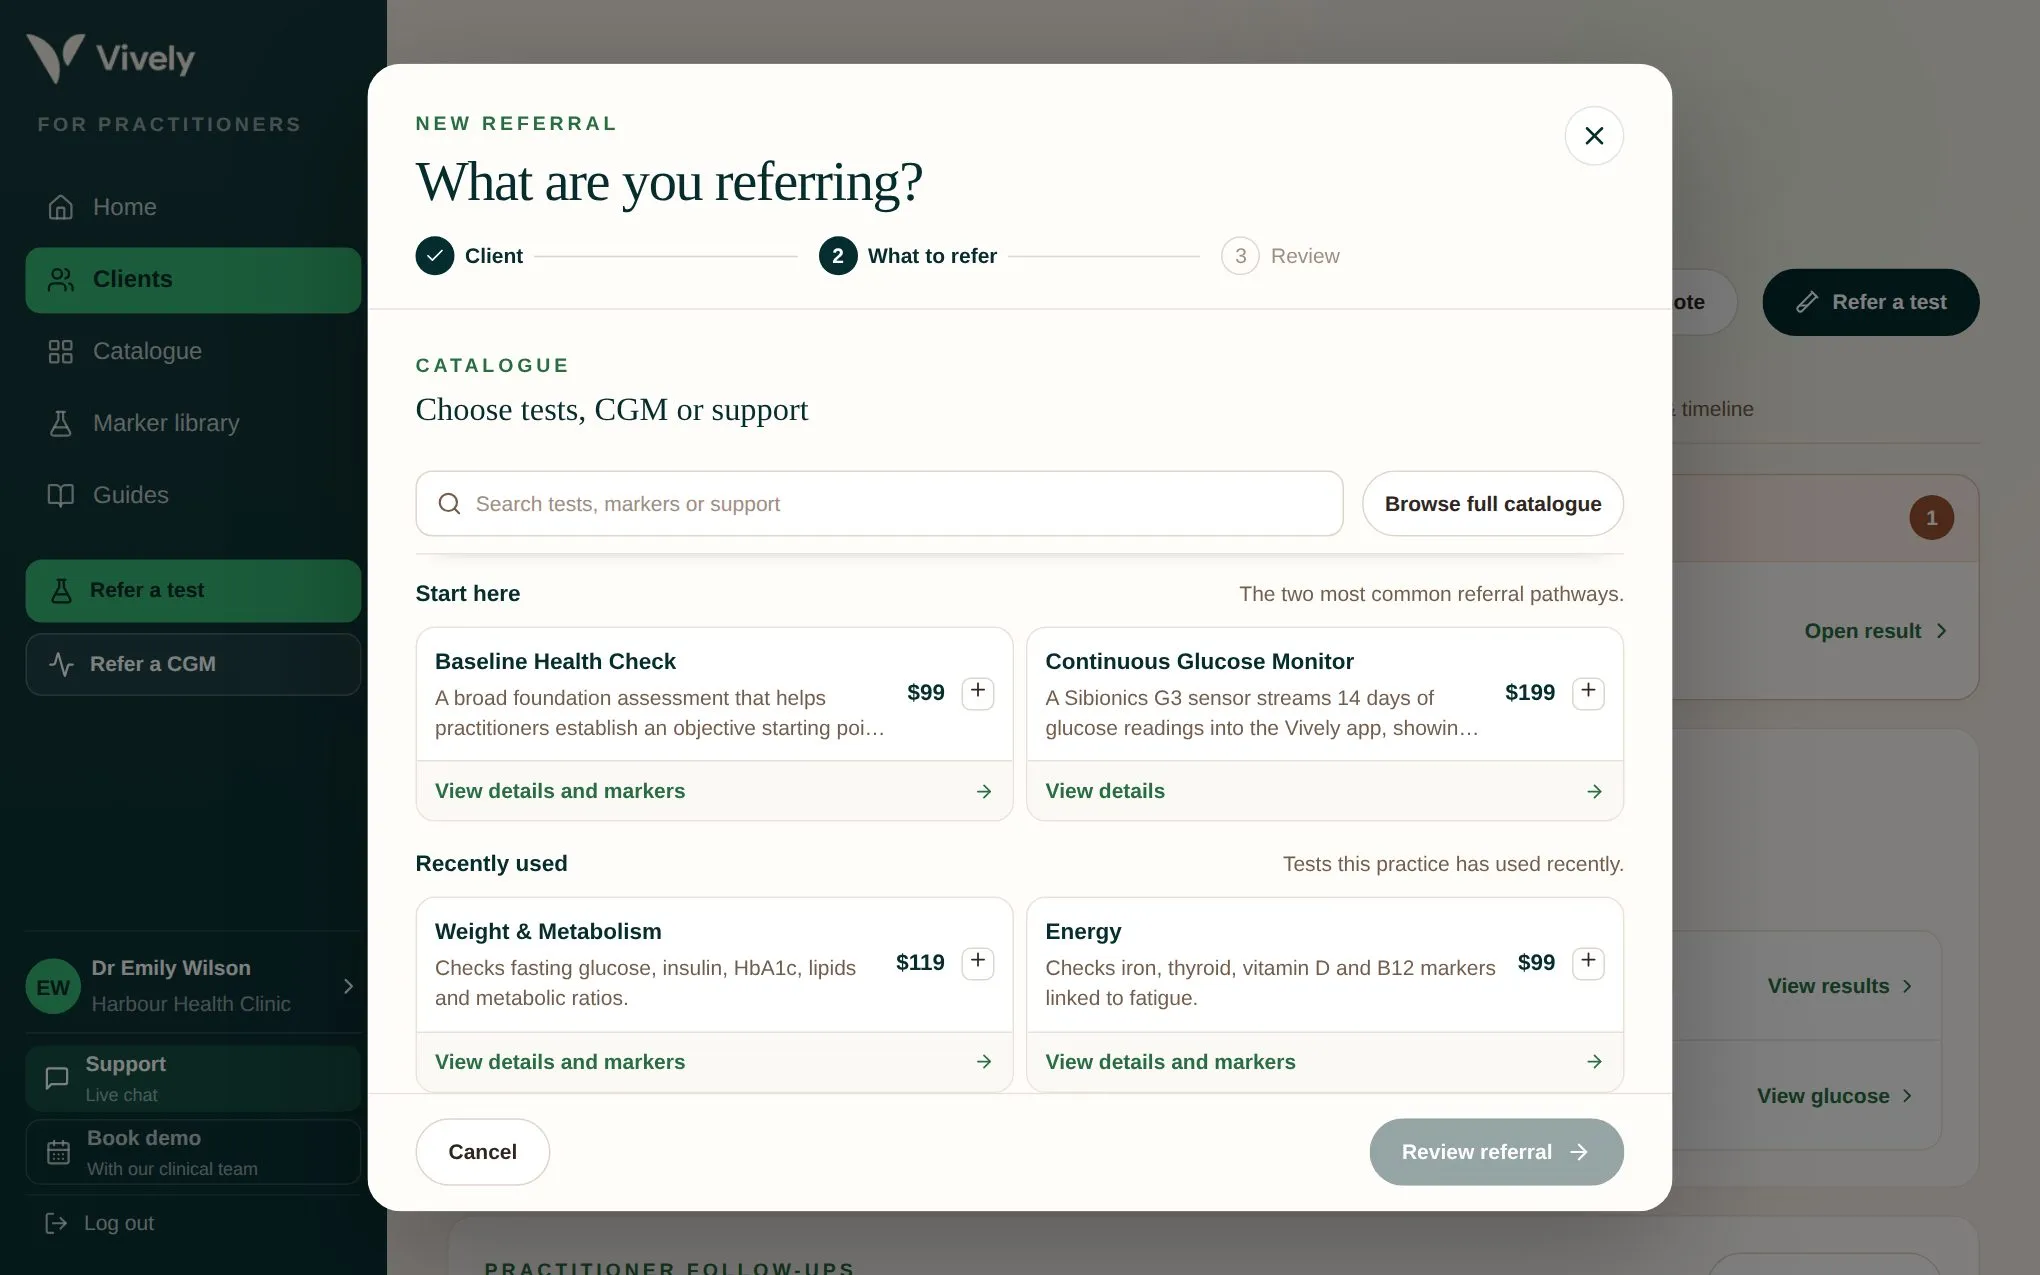2040x1275 pixels.
Task: Click the Catalogue grid icon
Action: [61, 351]
